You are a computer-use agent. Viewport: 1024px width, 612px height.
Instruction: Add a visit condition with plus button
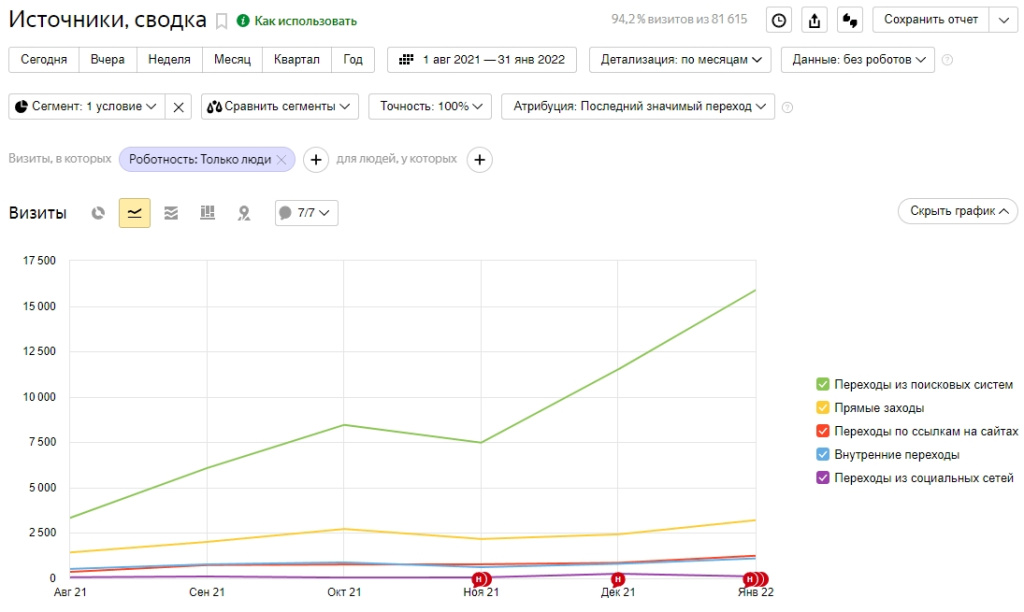point(315,159)
